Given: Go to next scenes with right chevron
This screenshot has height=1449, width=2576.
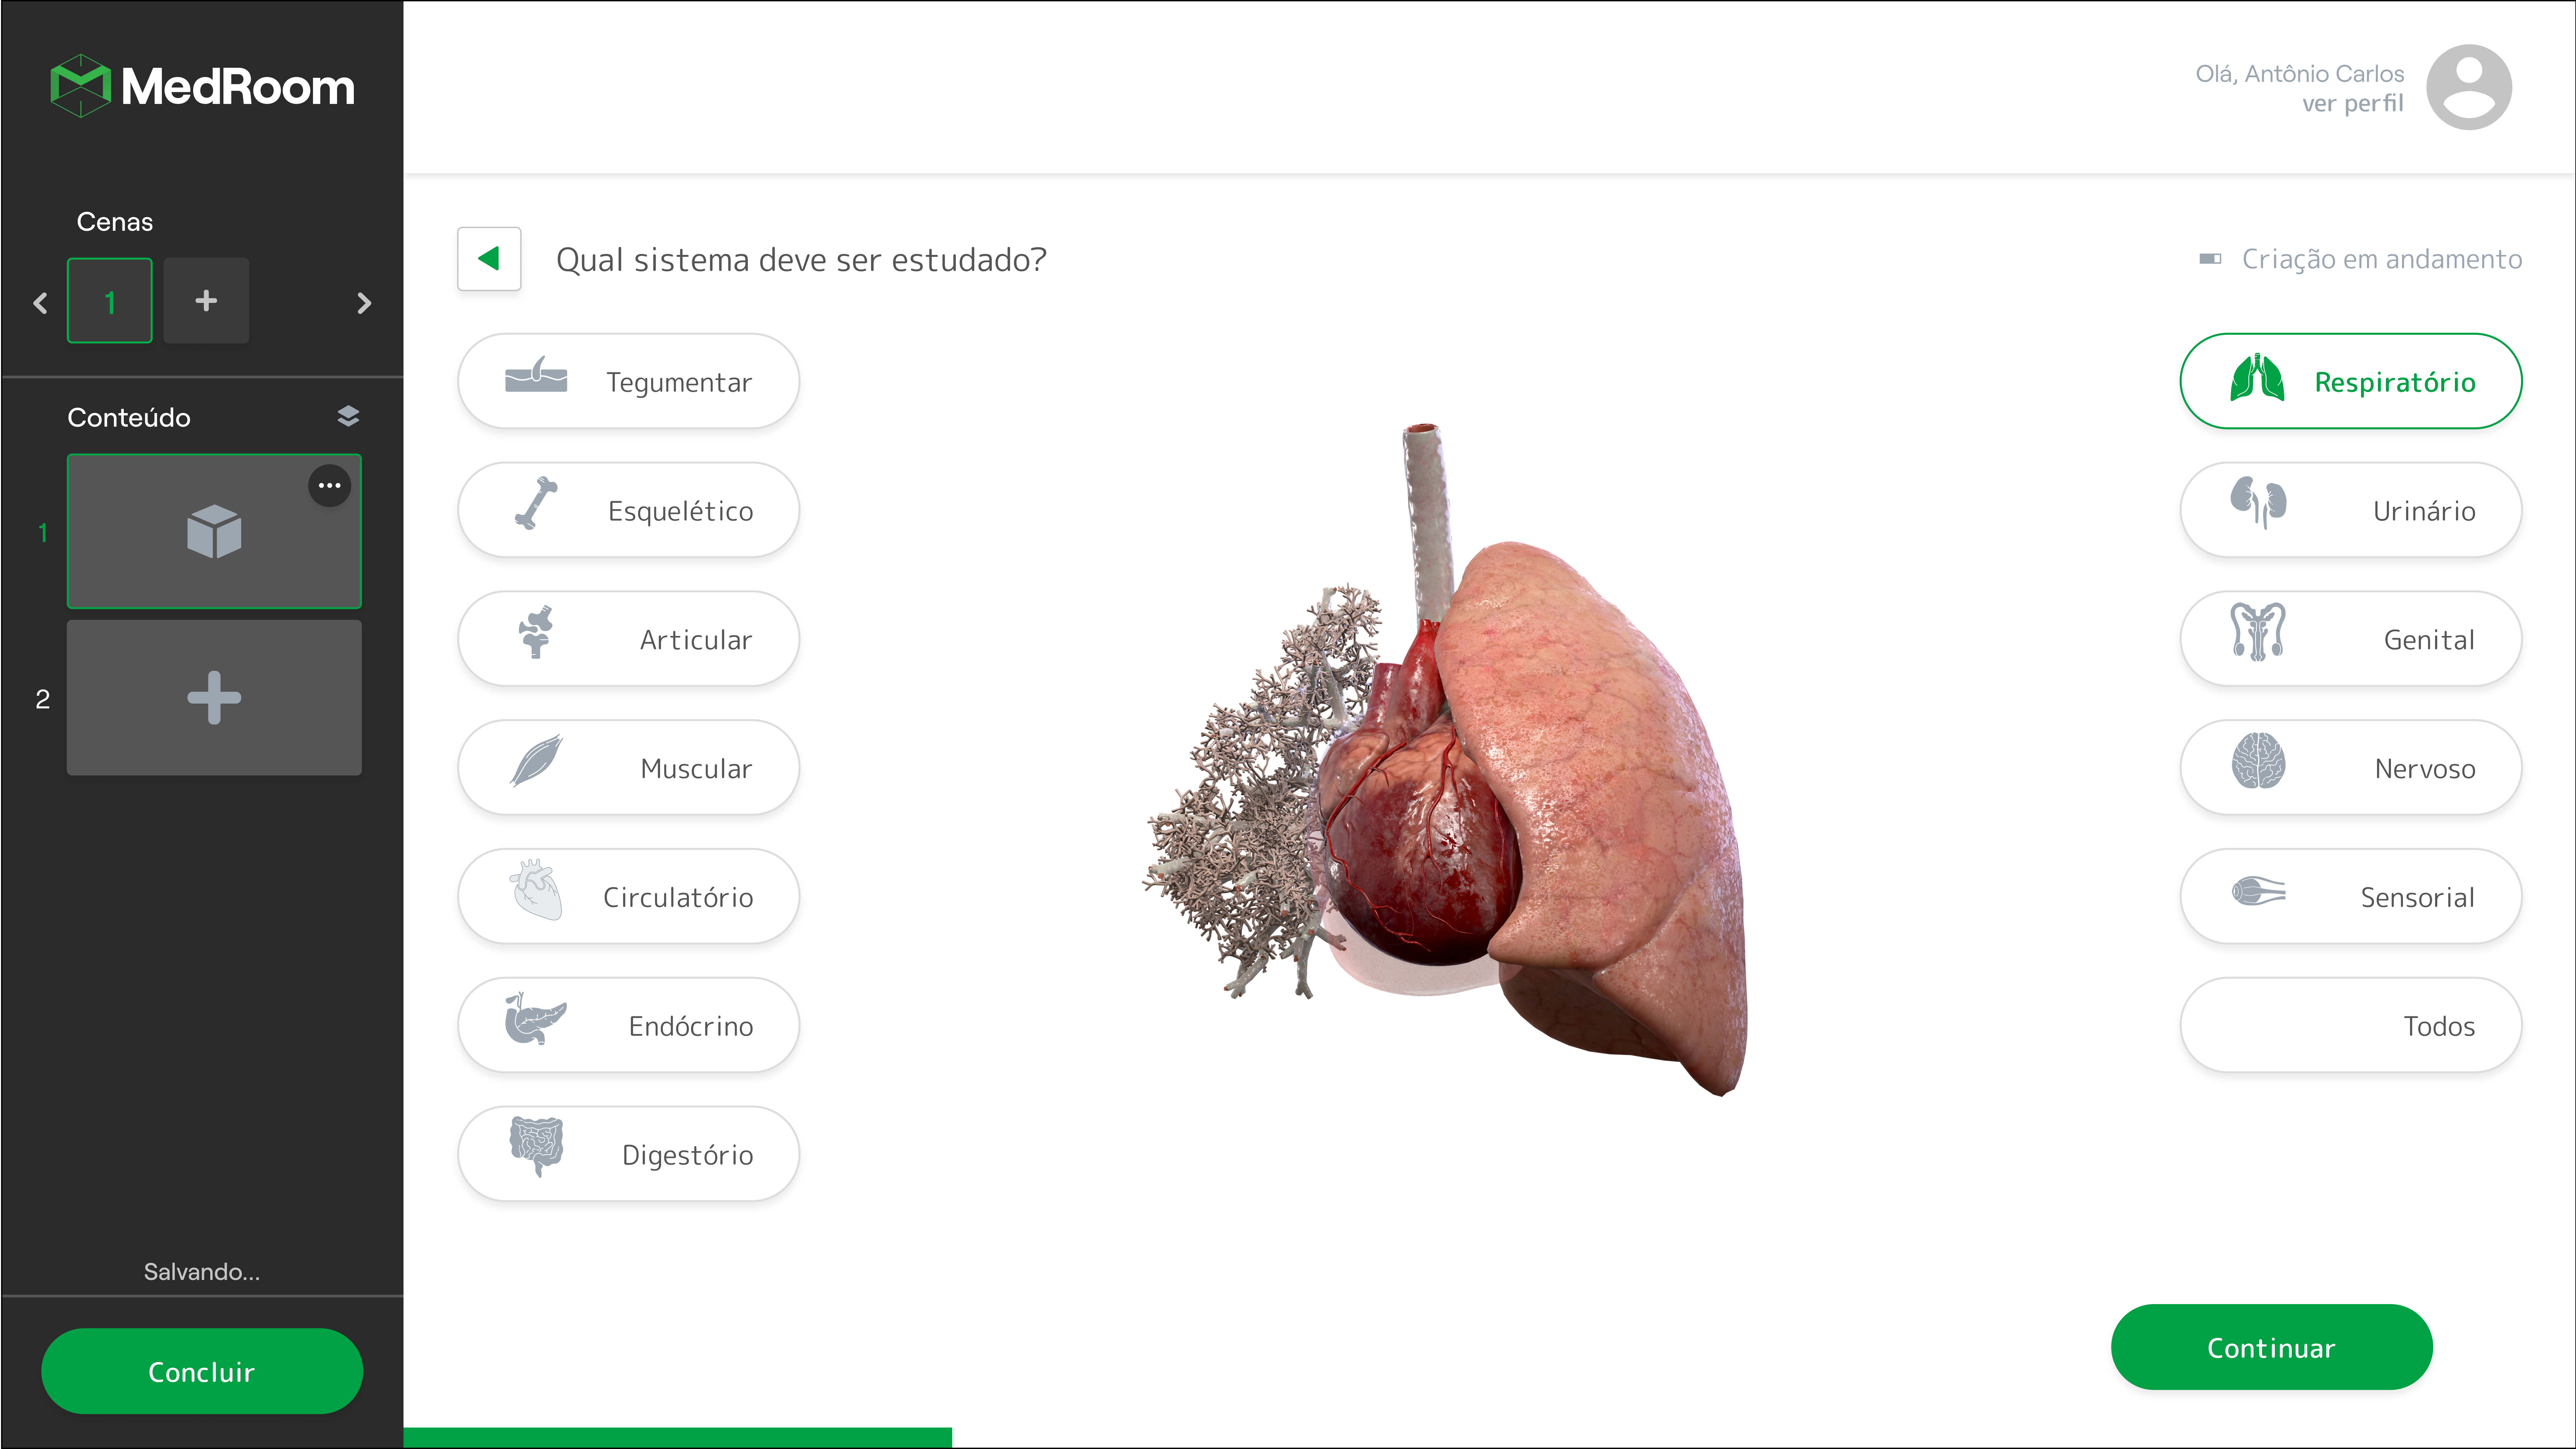Looking at the screenshot, I should coord(364,302).
